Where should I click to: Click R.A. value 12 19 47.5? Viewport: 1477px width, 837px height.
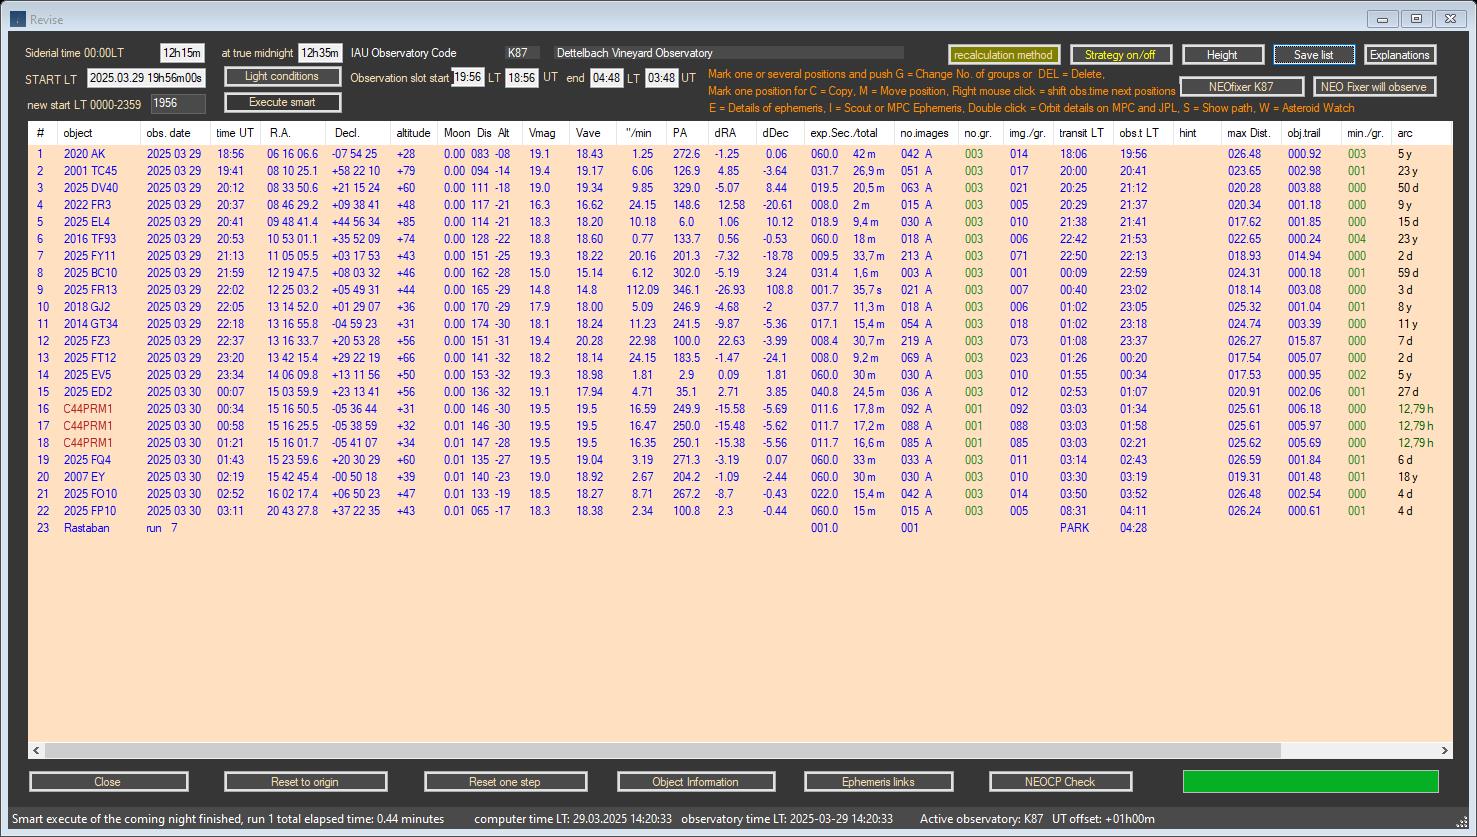point(293,273)
